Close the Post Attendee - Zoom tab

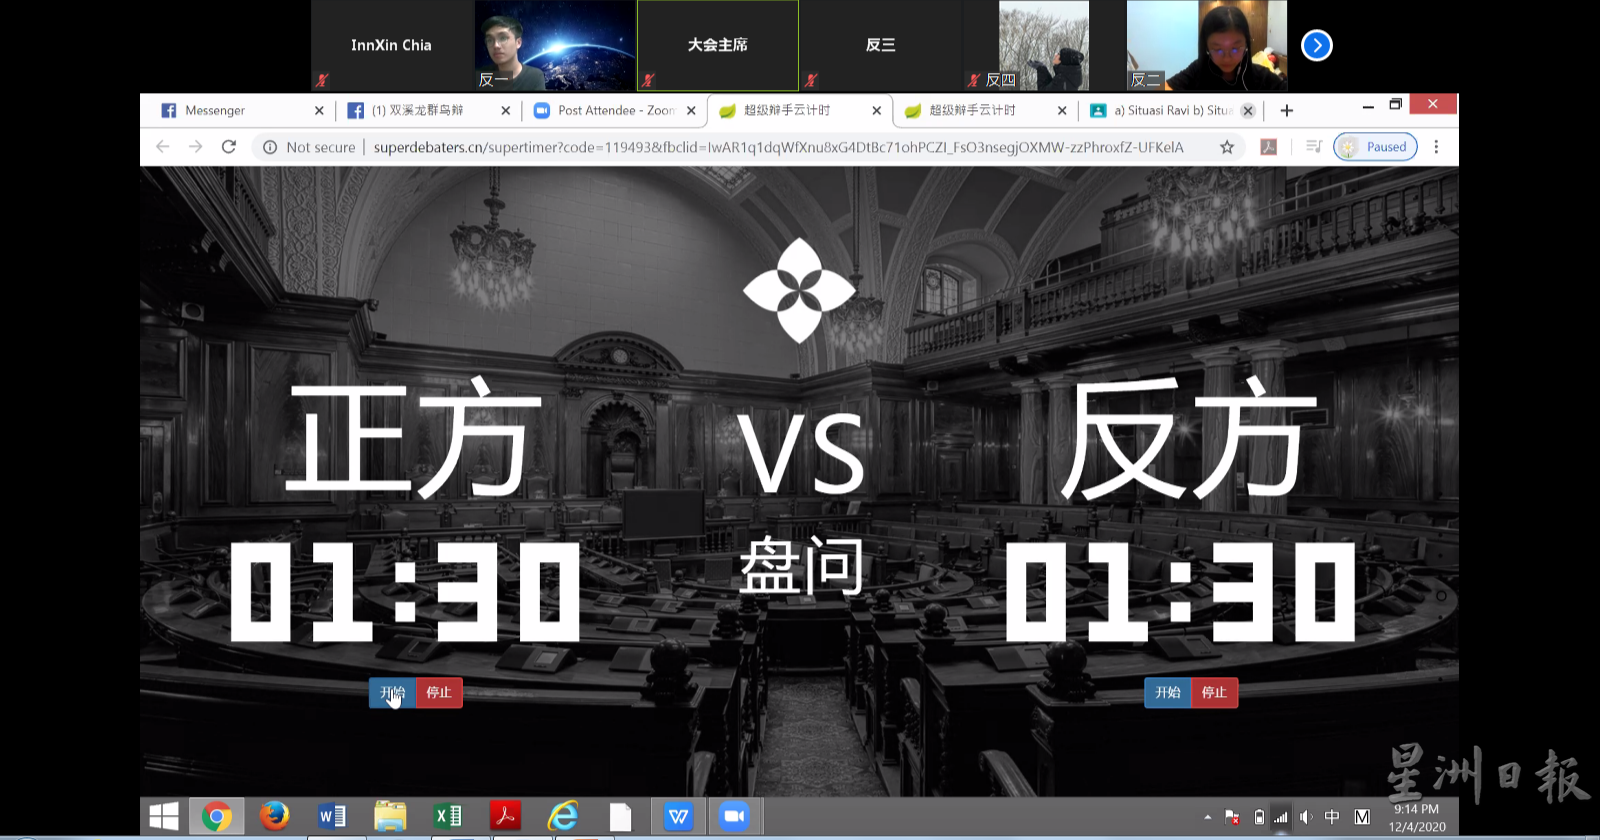[691, 111]
